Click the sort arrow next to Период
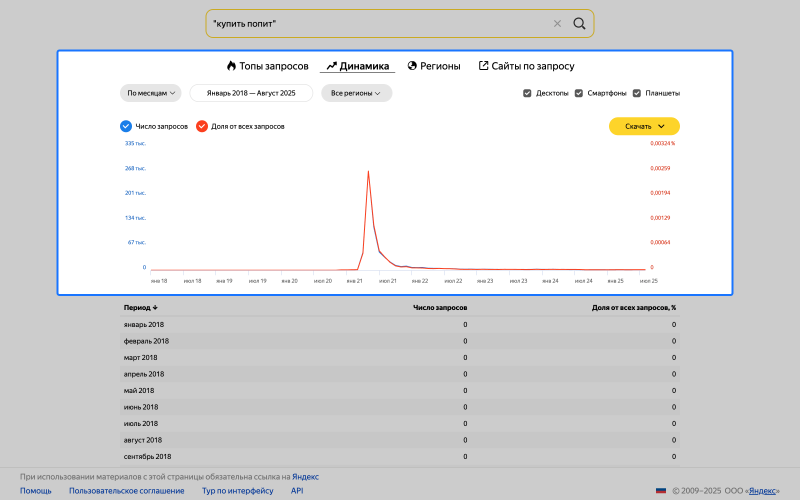 point(156,308)
